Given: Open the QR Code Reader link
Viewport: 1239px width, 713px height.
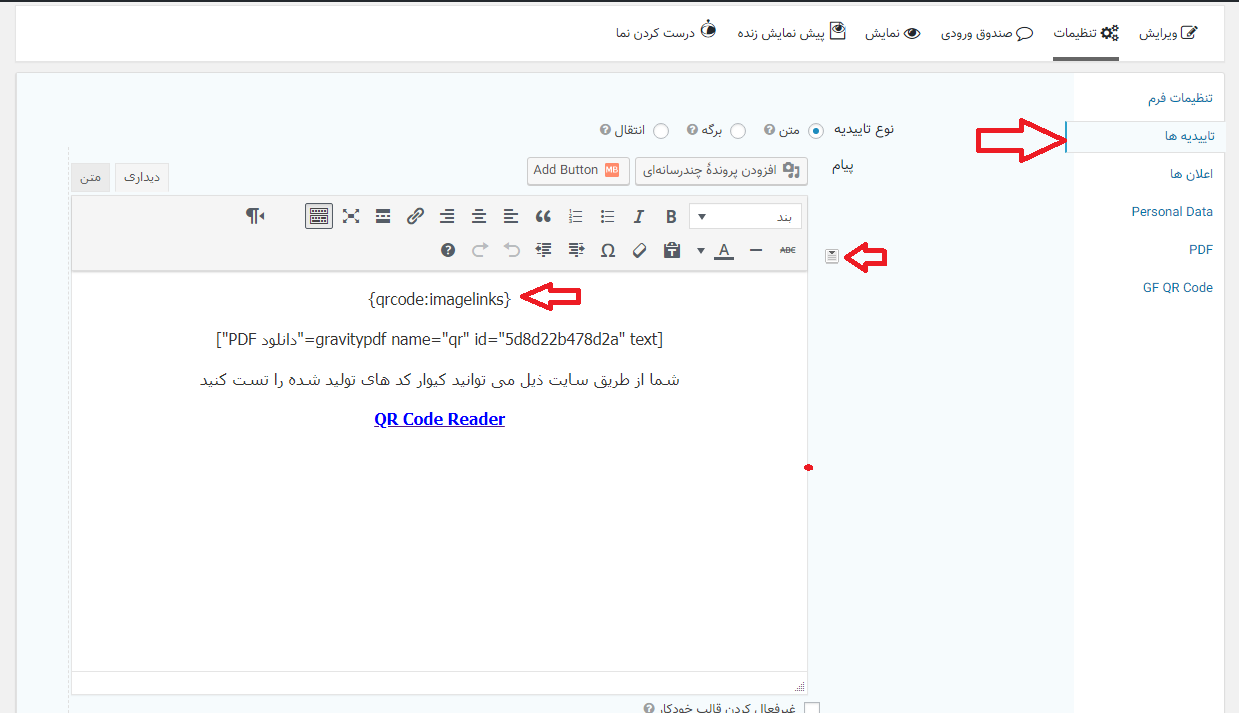Looking at the screenshot, I should [x=439, y=419].
